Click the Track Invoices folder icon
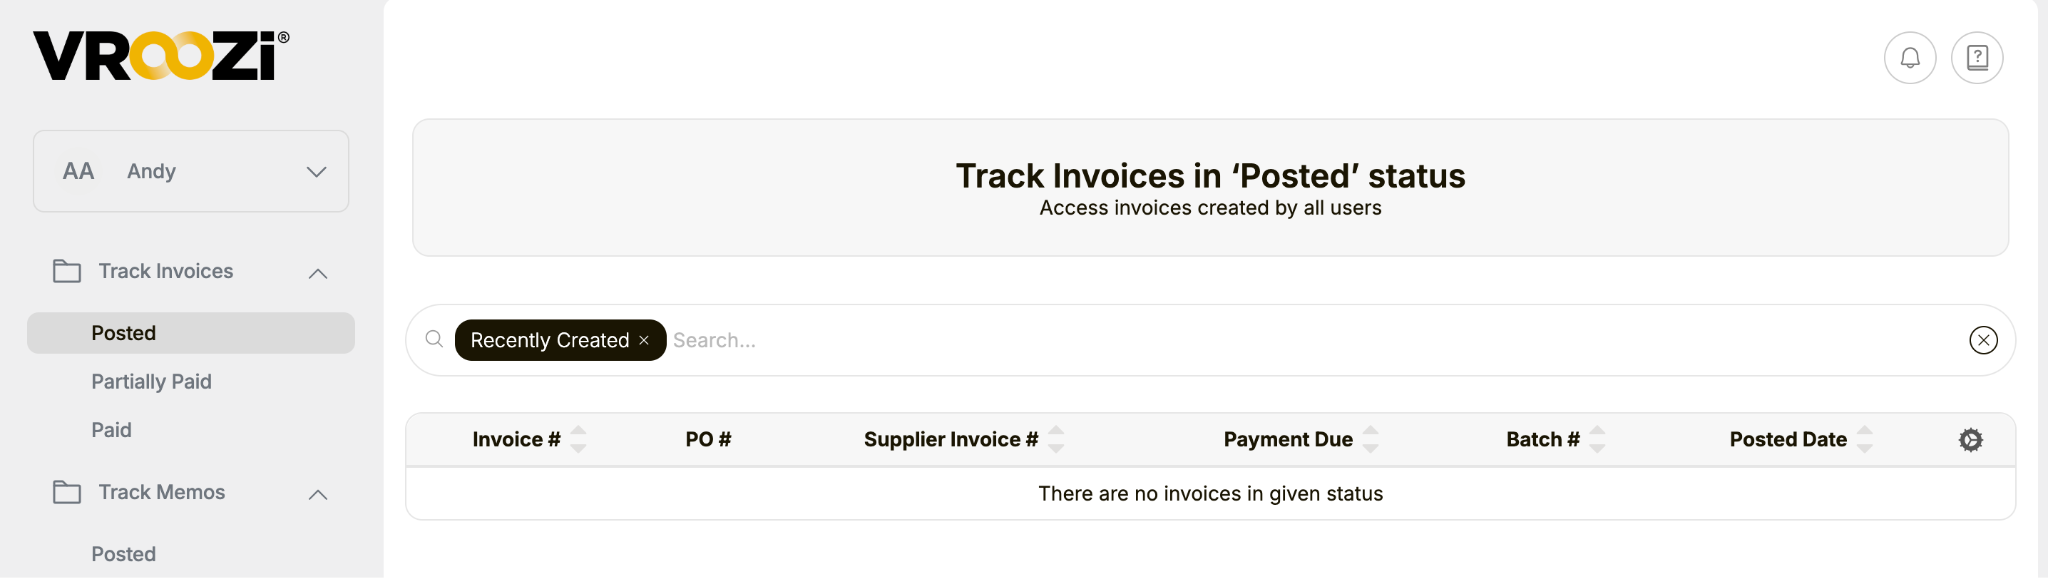 tap(67, 271)
